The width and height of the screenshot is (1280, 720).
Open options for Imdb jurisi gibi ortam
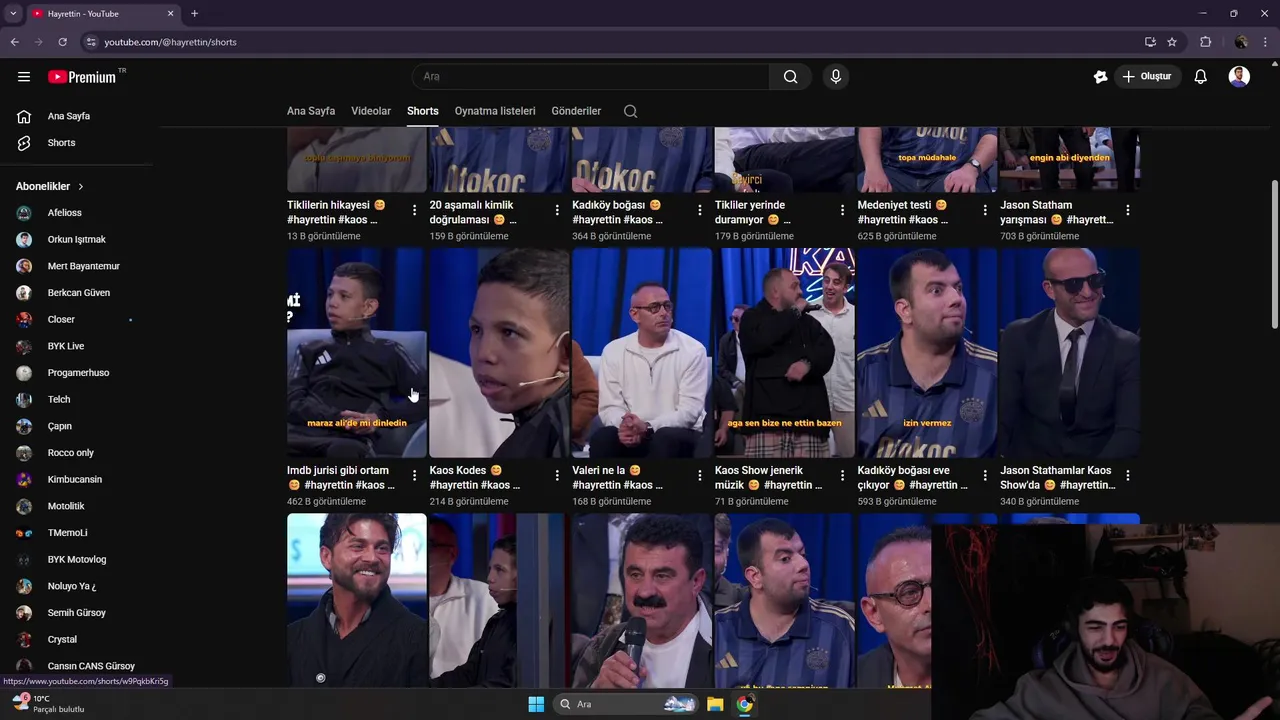(x=414, y=475)
